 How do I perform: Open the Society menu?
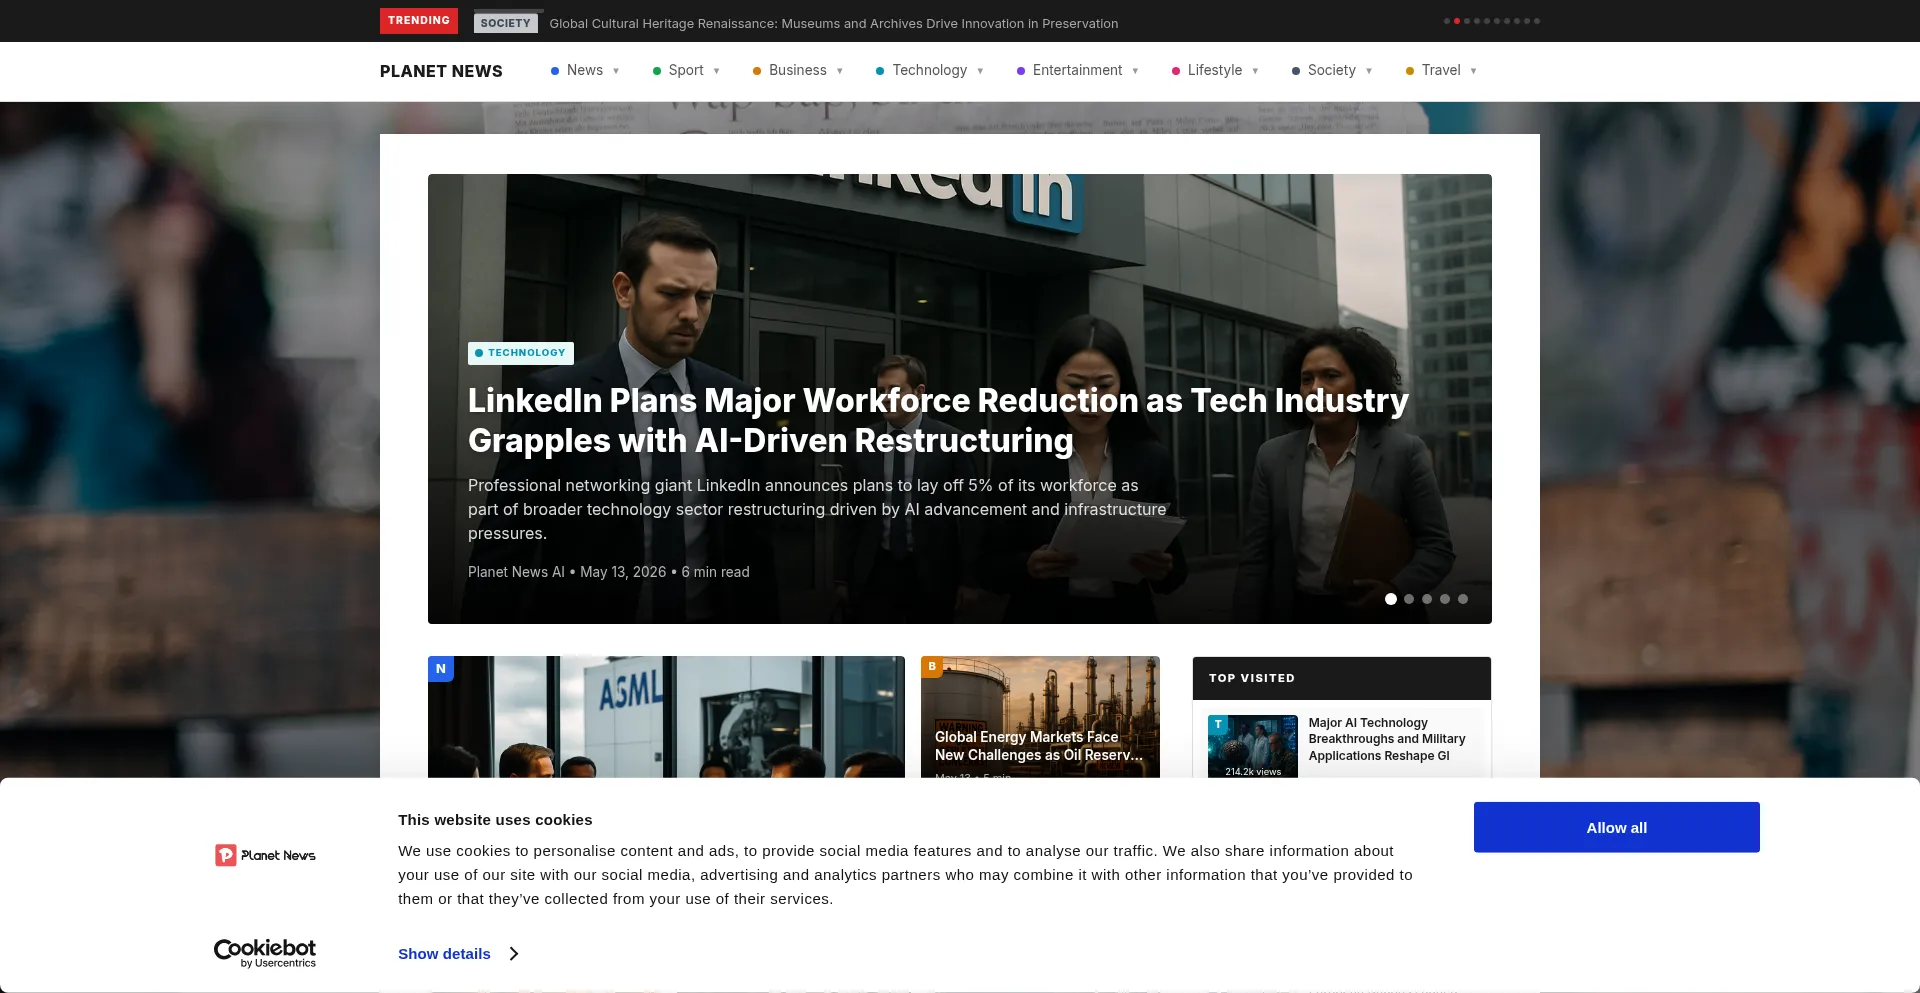pyautogui.click(x=1332, y=71)
